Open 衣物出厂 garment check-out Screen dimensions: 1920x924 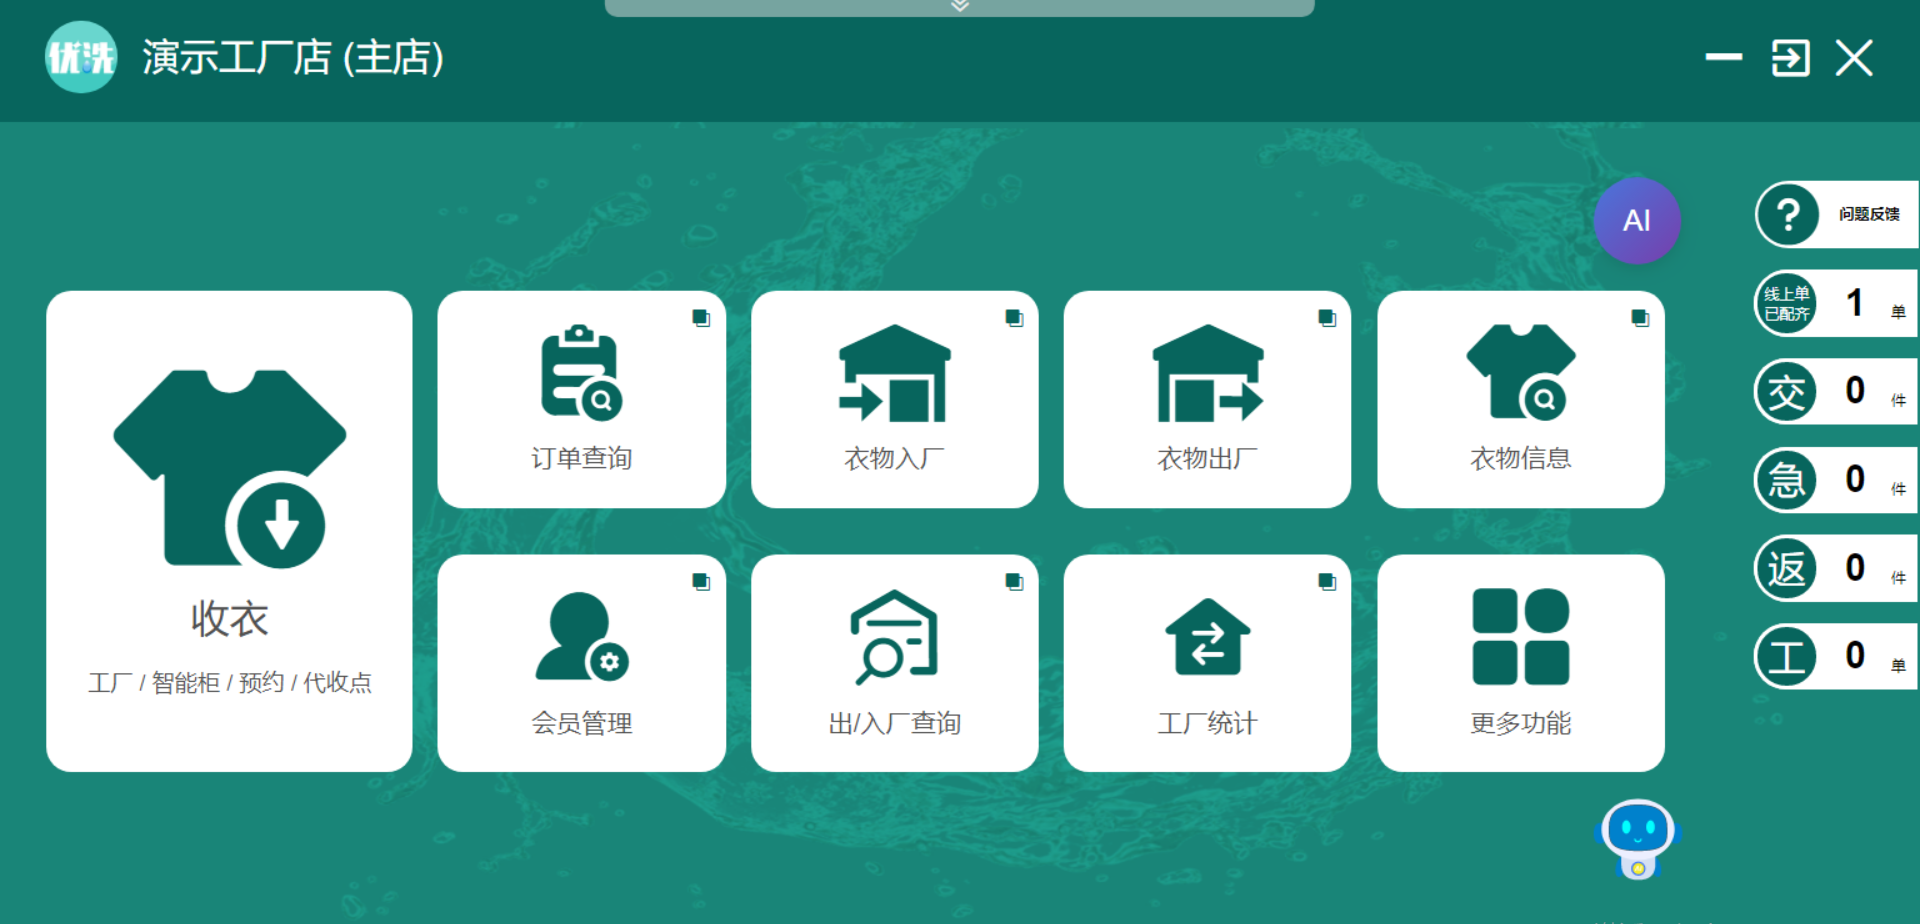point(1207,400)
